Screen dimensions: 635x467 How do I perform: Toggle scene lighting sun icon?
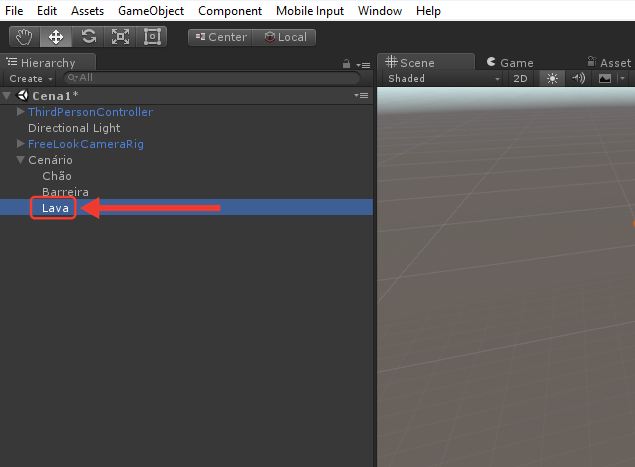552,79
